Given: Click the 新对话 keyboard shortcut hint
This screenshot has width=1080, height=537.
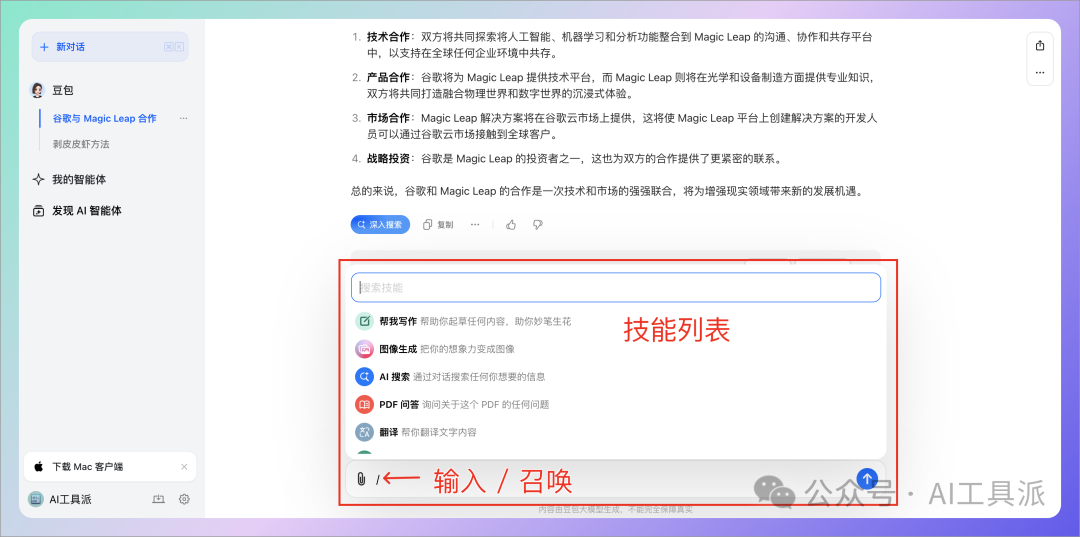Looking at the screenshot, I should (x=174, y=47).
